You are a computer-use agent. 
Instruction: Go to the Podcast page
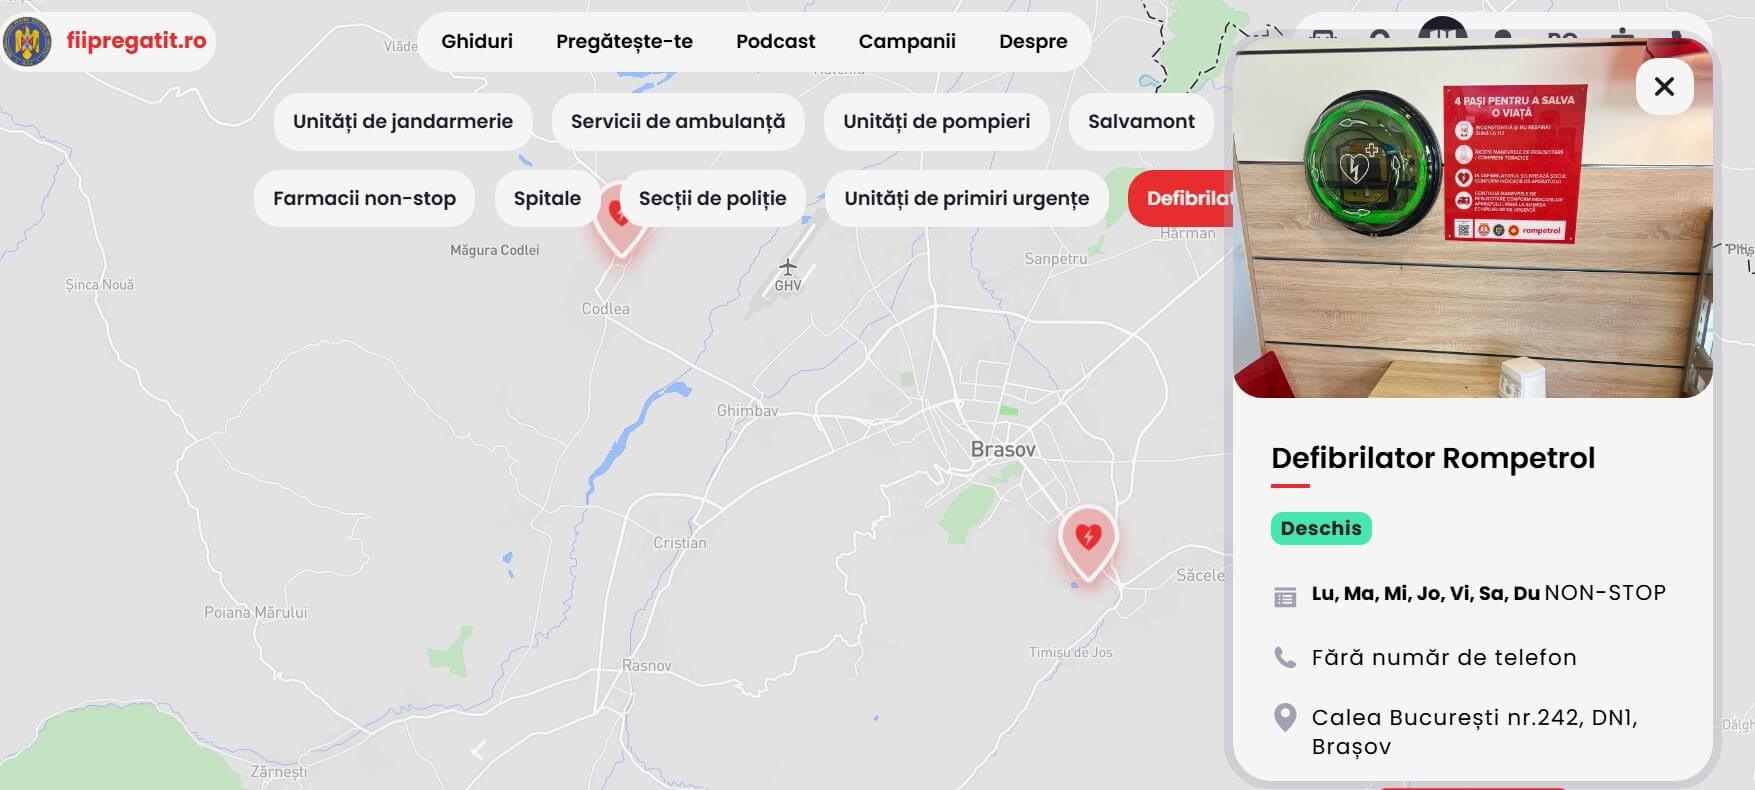(775, 41)
